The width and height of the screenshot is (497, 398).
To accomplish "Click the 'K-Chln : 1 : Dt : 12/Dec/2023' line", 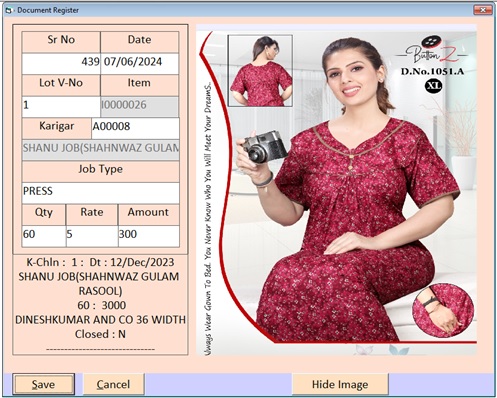I will click(x=100, y=262).
